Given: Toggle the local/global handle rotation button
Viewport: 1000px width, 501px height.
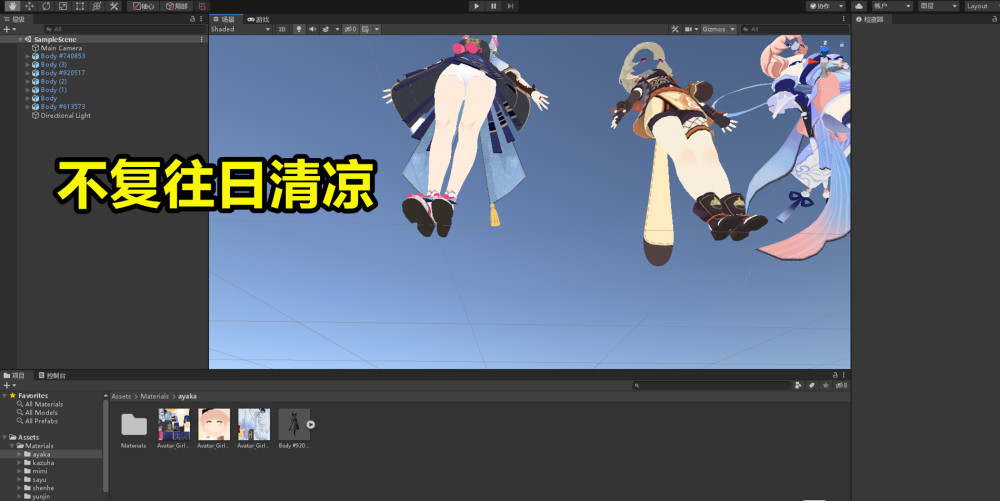Looking at the screenshot, I should click(x=177, y=6).
